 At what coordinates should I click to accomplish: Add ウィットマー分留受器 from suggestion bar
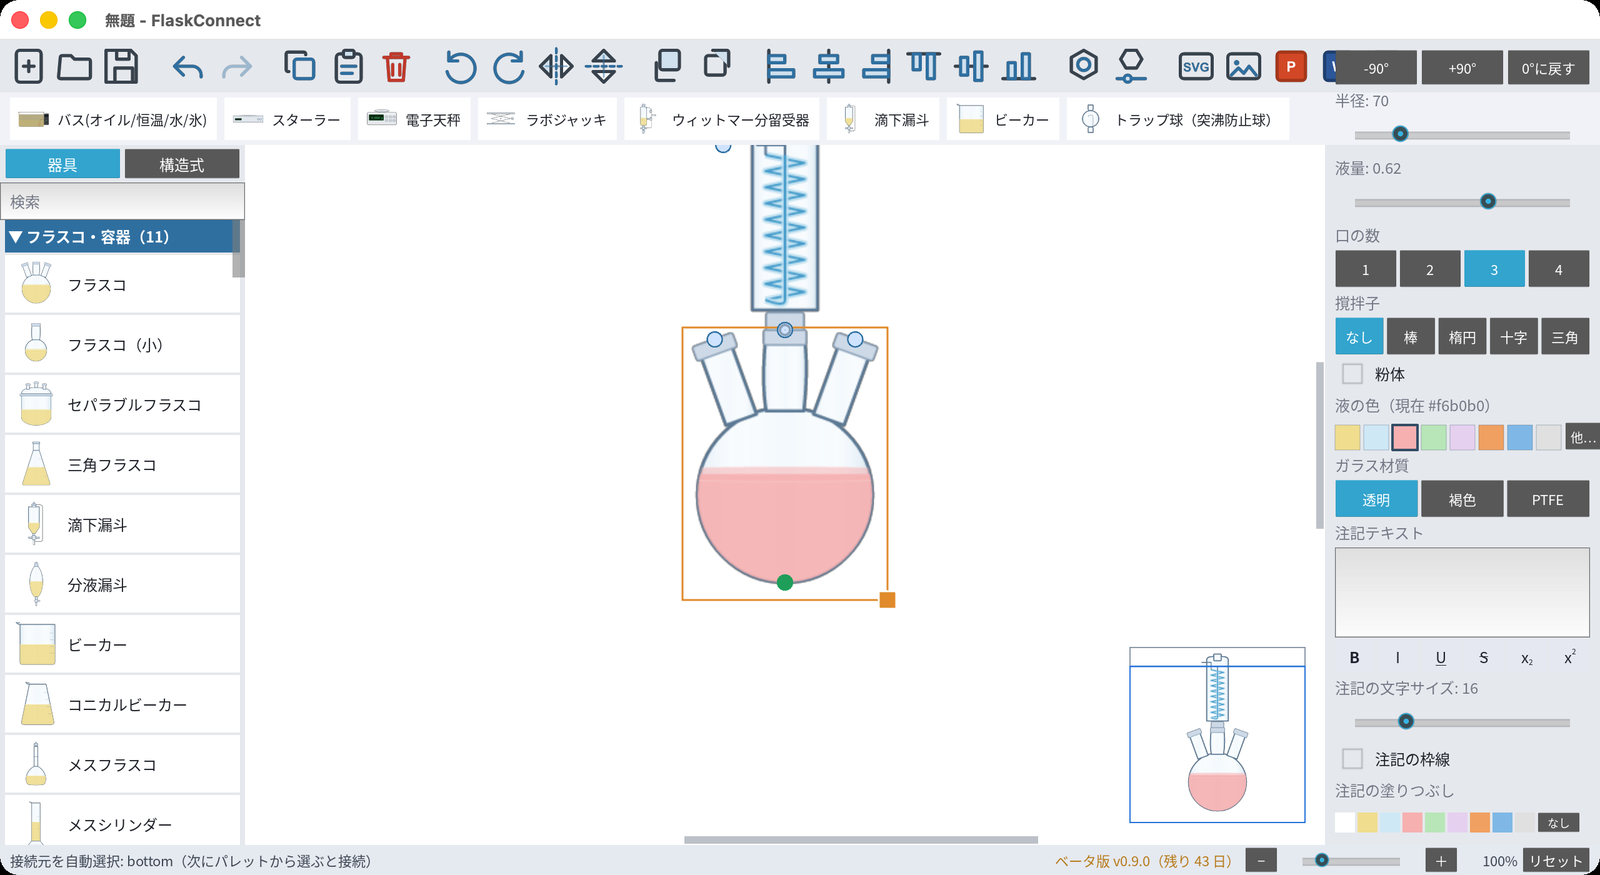723,119
